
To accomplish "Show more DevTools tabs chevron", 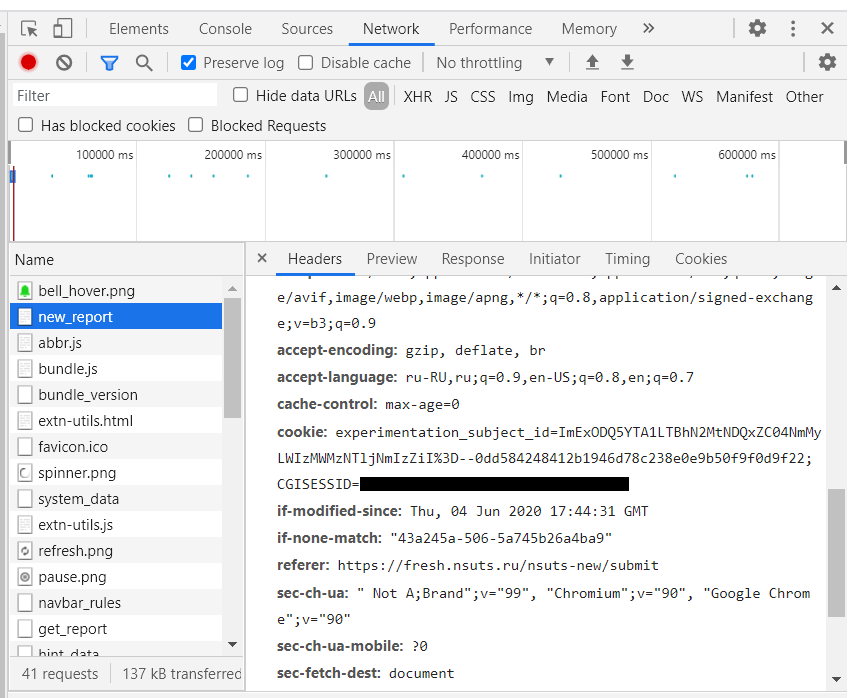I will click(x=648, y=28).
